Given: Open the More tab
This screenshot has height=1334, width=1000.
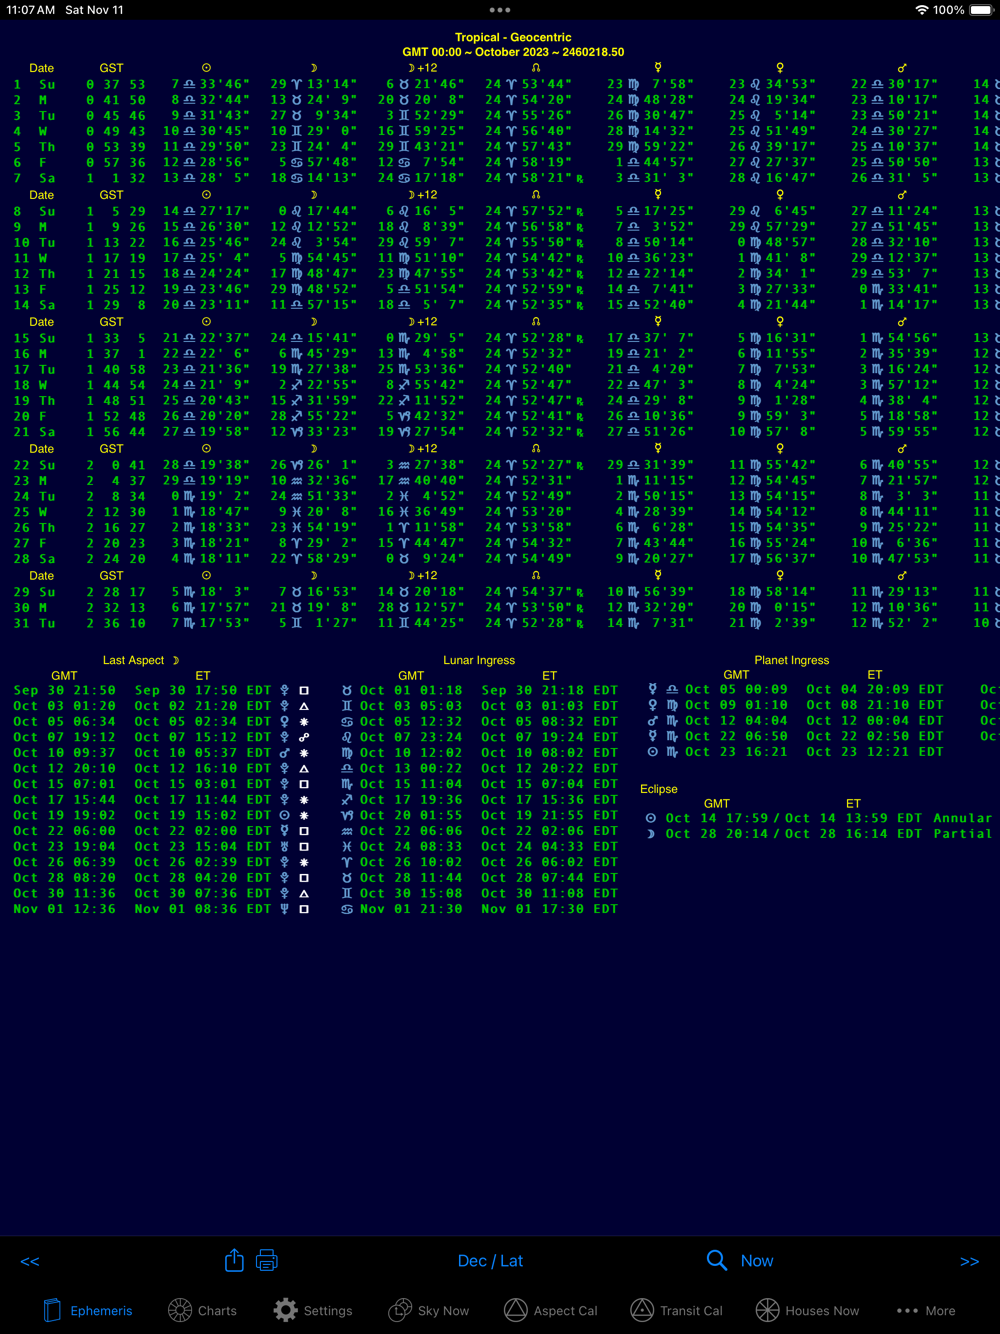Looking at the screenshot, I should [x=926, y=1310].
